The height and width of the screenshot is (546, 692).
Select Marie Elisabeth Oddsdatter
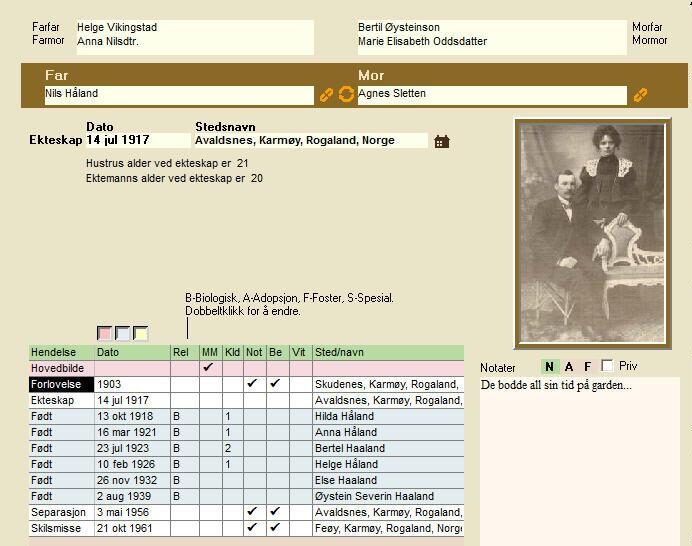coord(422,41)
